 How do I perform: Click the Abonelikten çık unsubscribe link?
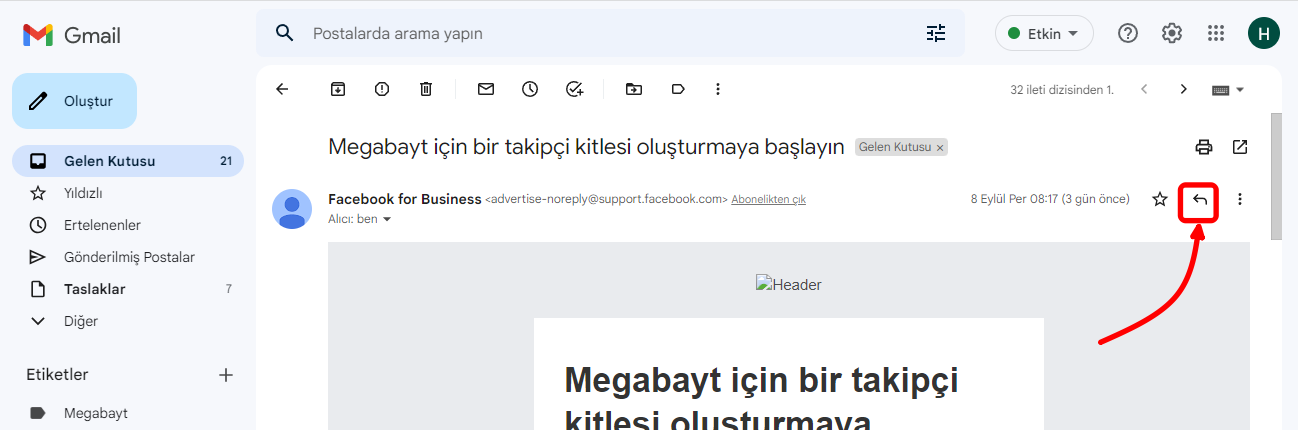768,199
